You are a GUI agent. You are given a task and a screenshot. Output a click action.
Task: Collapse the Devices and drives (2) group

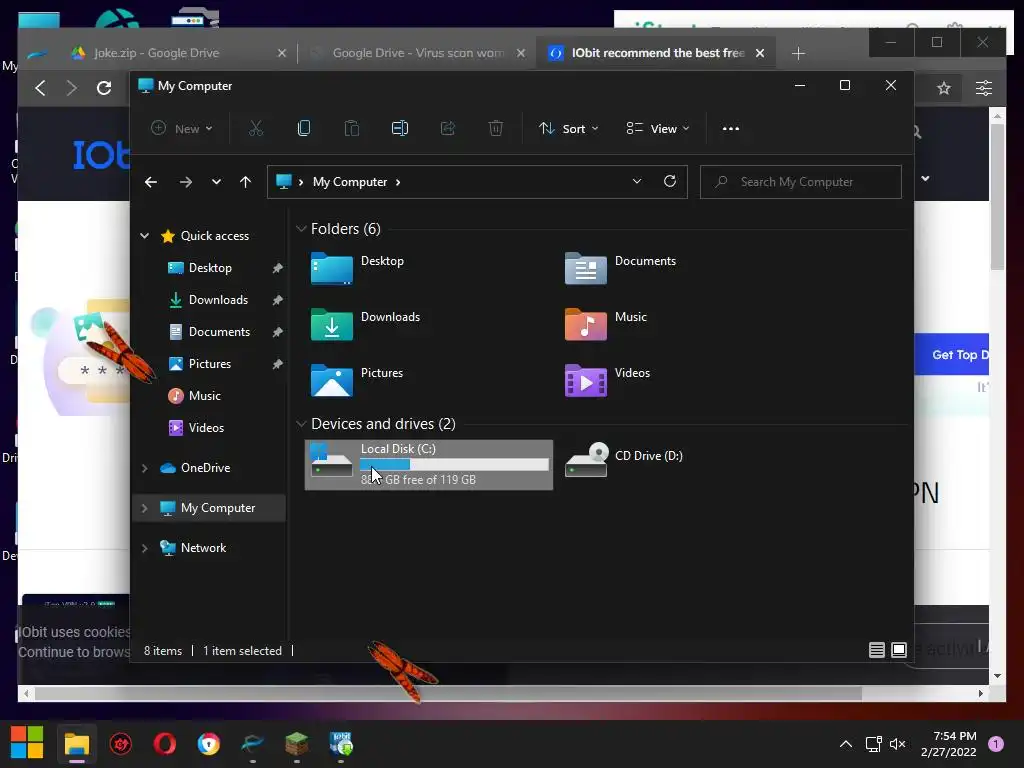click(x=301, y=424)
